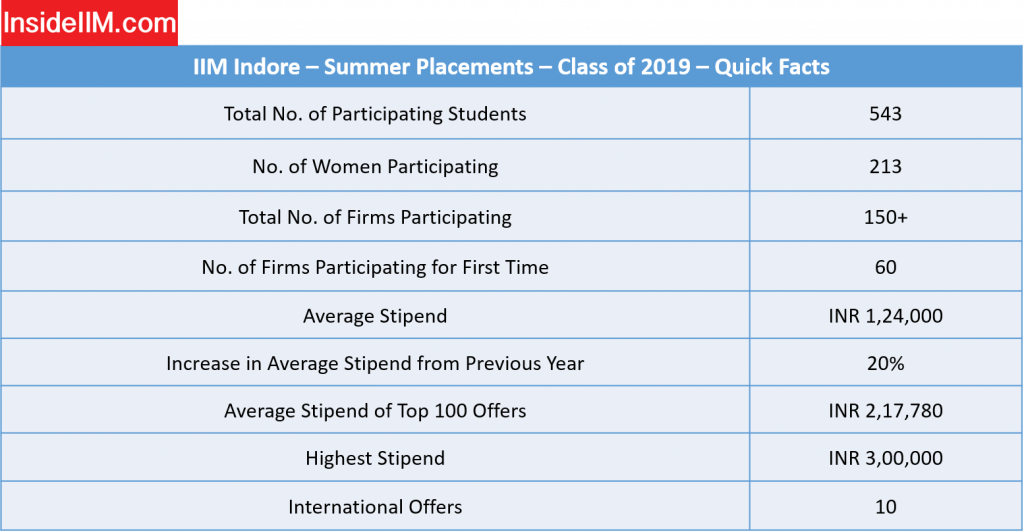
Task: Click 'No. of Firms Participating for First Time'
Action: click(375, 267)
